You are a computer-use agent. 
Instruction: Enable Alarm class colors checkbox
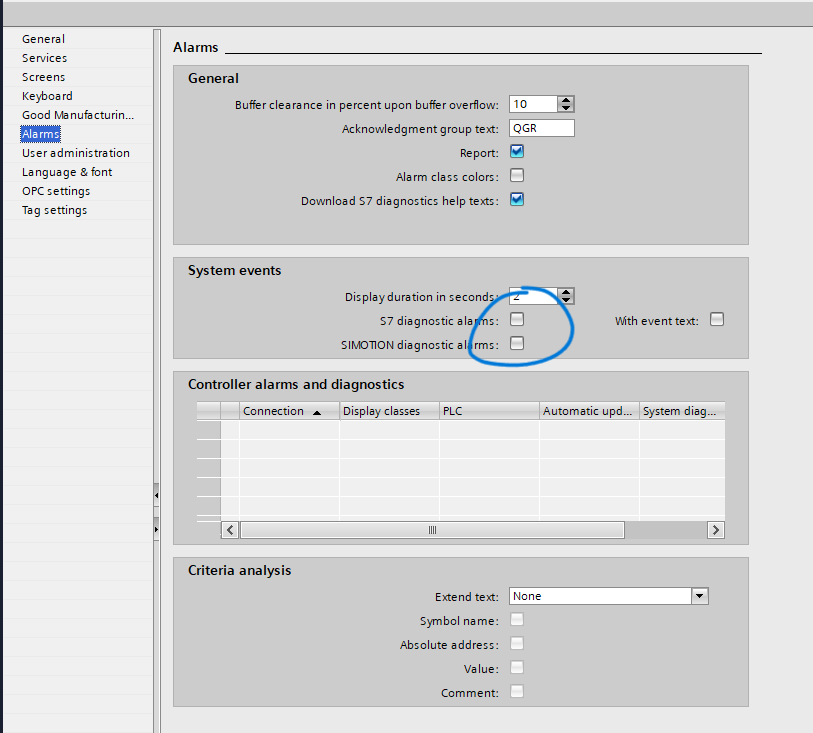coord(517,176)
